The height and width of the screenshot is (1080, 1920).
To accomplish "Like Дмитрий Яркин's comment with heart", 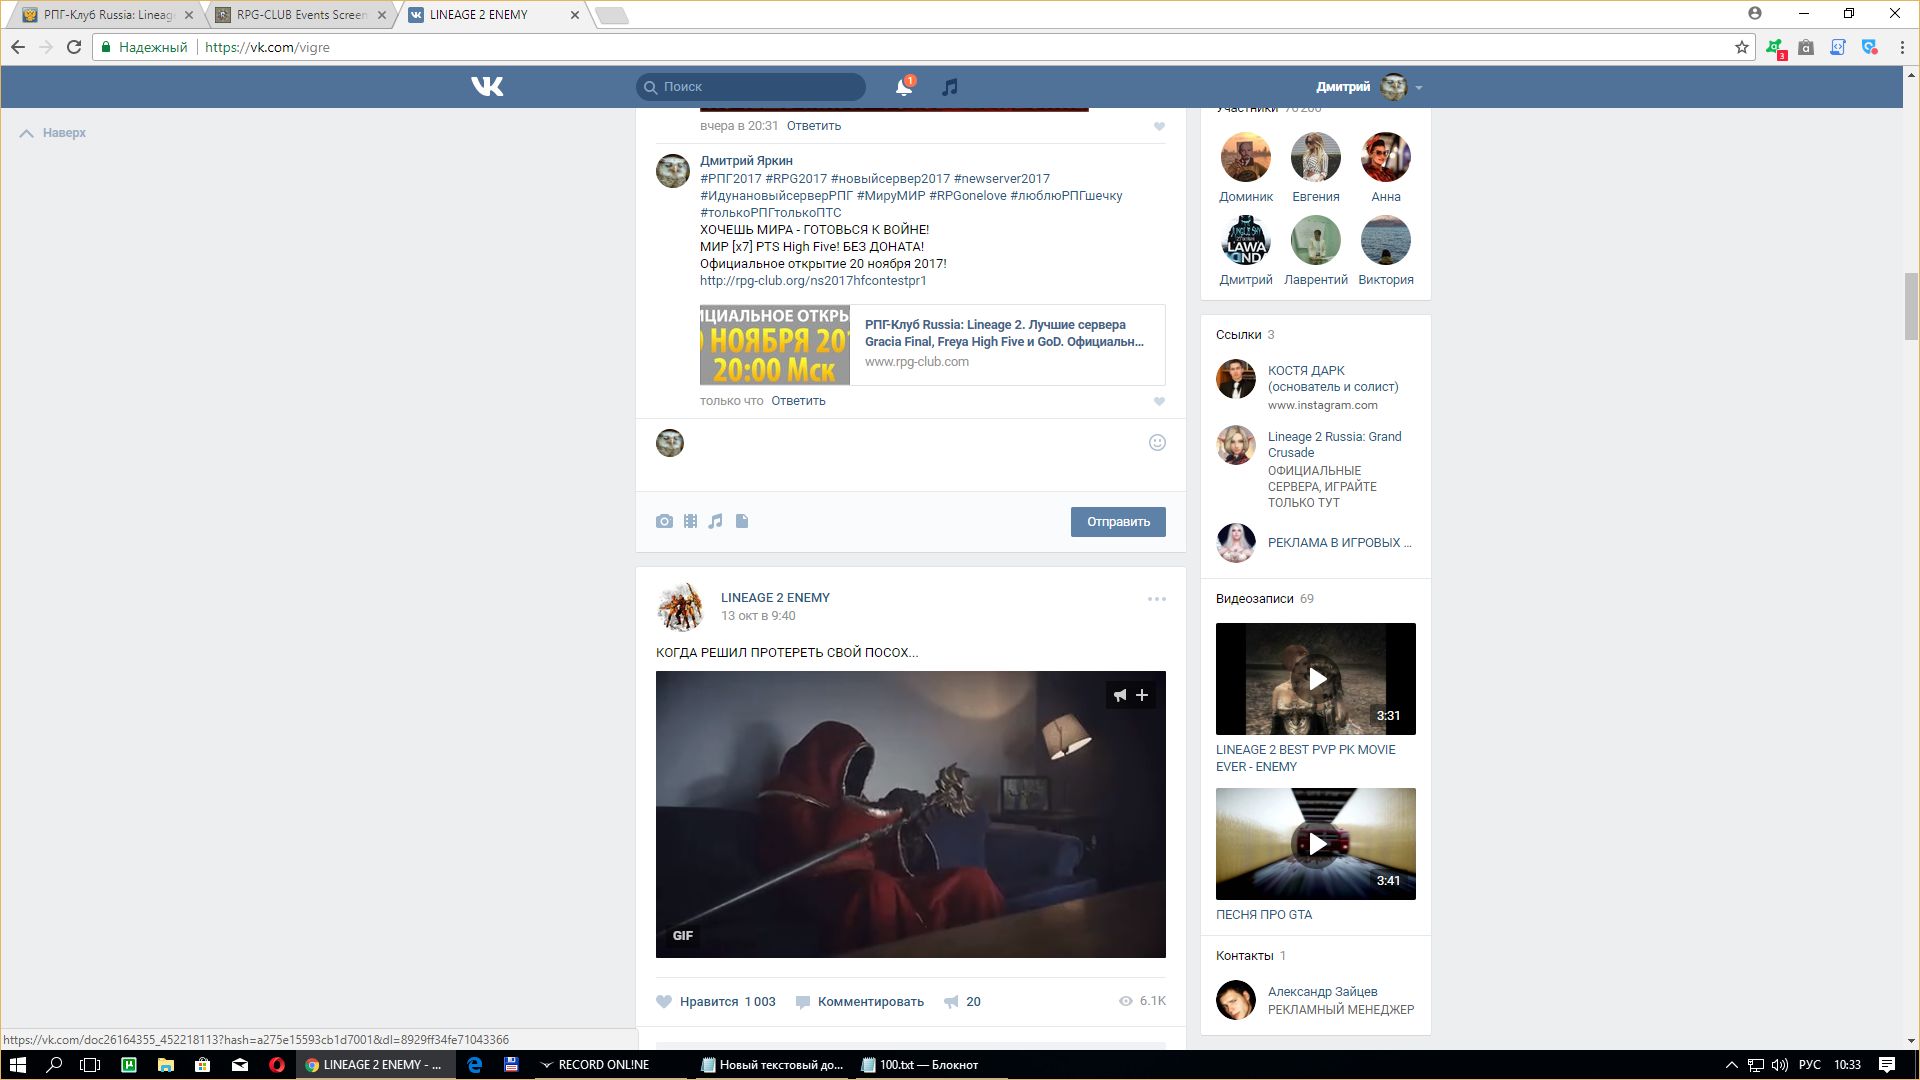I will (x=1159, y=402).
